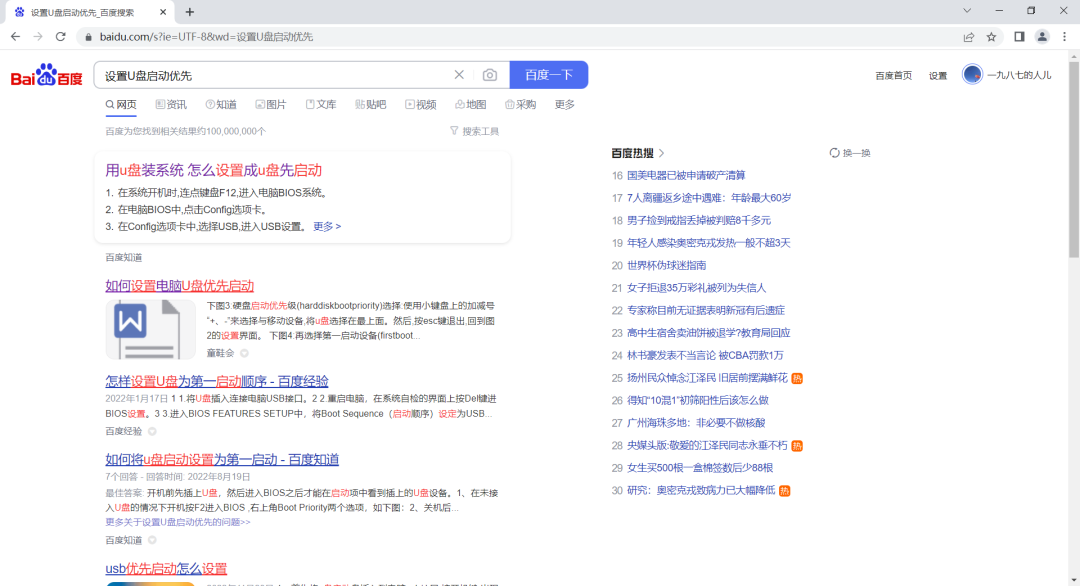Viewport: 1080px width, 586px height.
Task: Open hot search 男子捡到戒指丢掉被判赔8千多元
Action: [698, 220]
